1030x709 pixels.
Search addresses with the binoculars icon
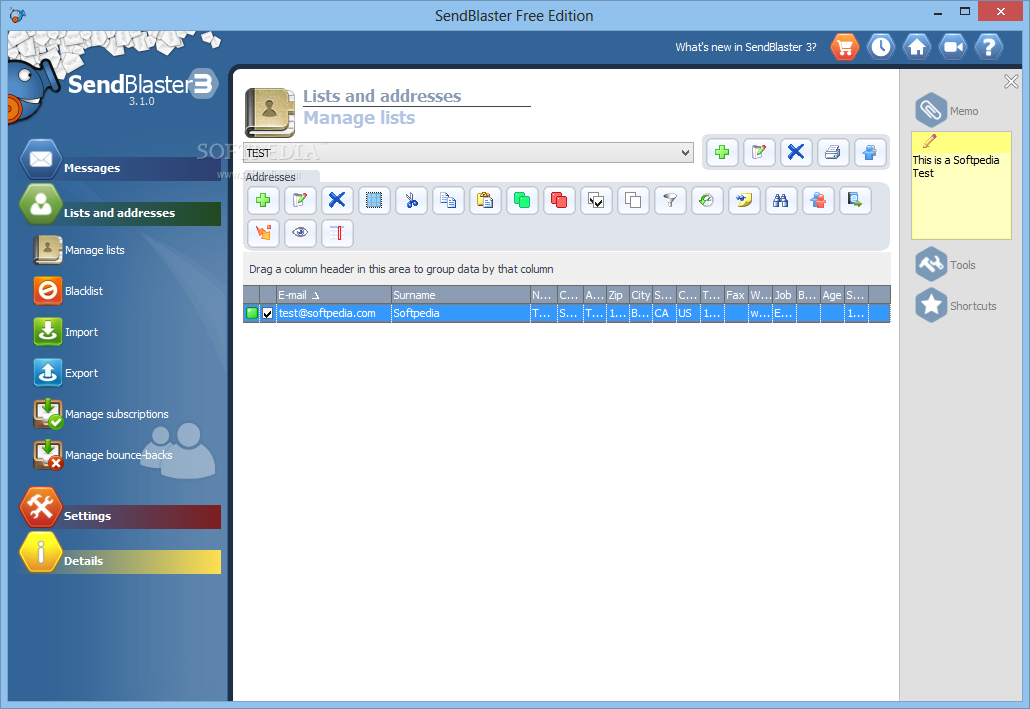(780, 200)
